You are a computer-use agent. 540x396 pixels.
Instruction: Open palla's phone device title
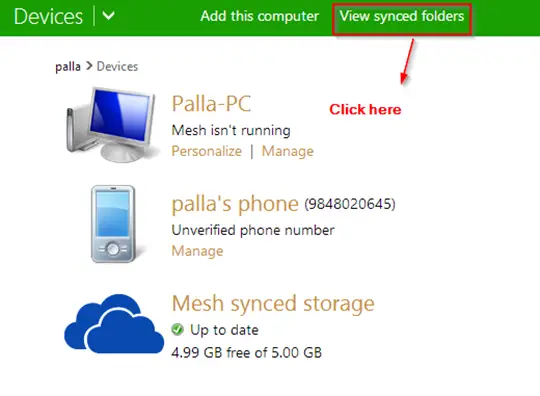coord(235,204)
